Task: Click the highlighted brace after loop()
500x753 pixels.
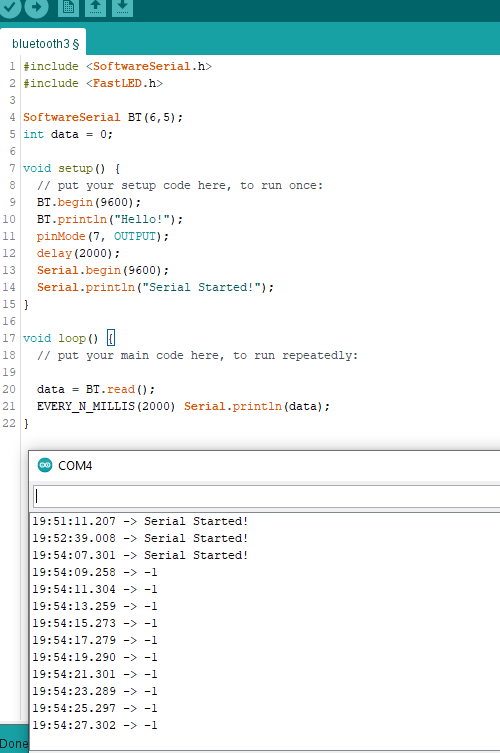Action: [111, 338]
